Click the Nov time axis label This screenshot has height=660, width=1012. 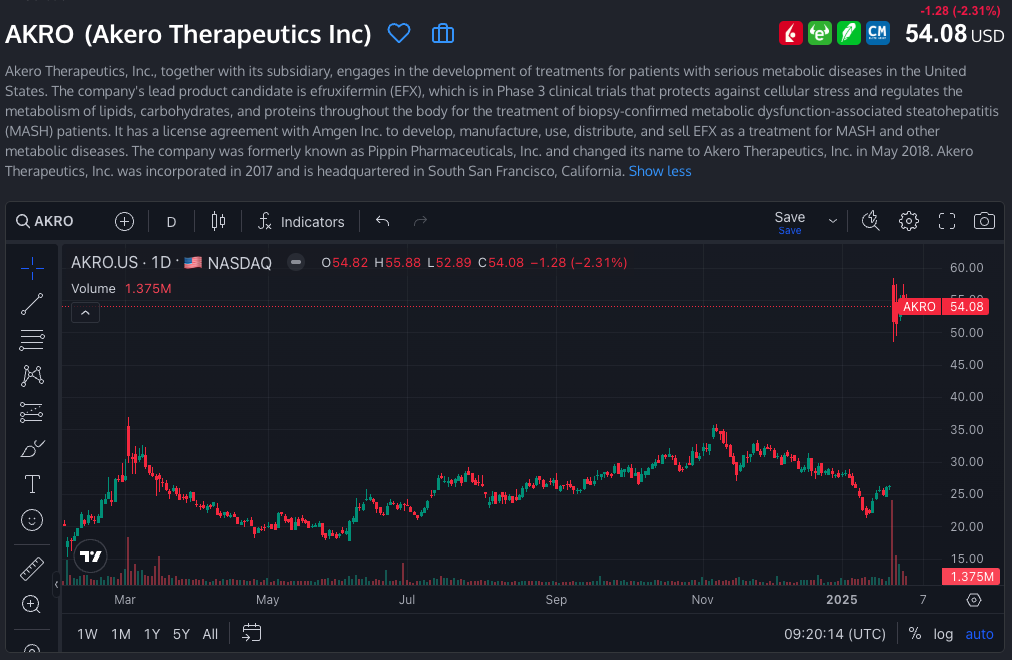[x=702, y=600]
